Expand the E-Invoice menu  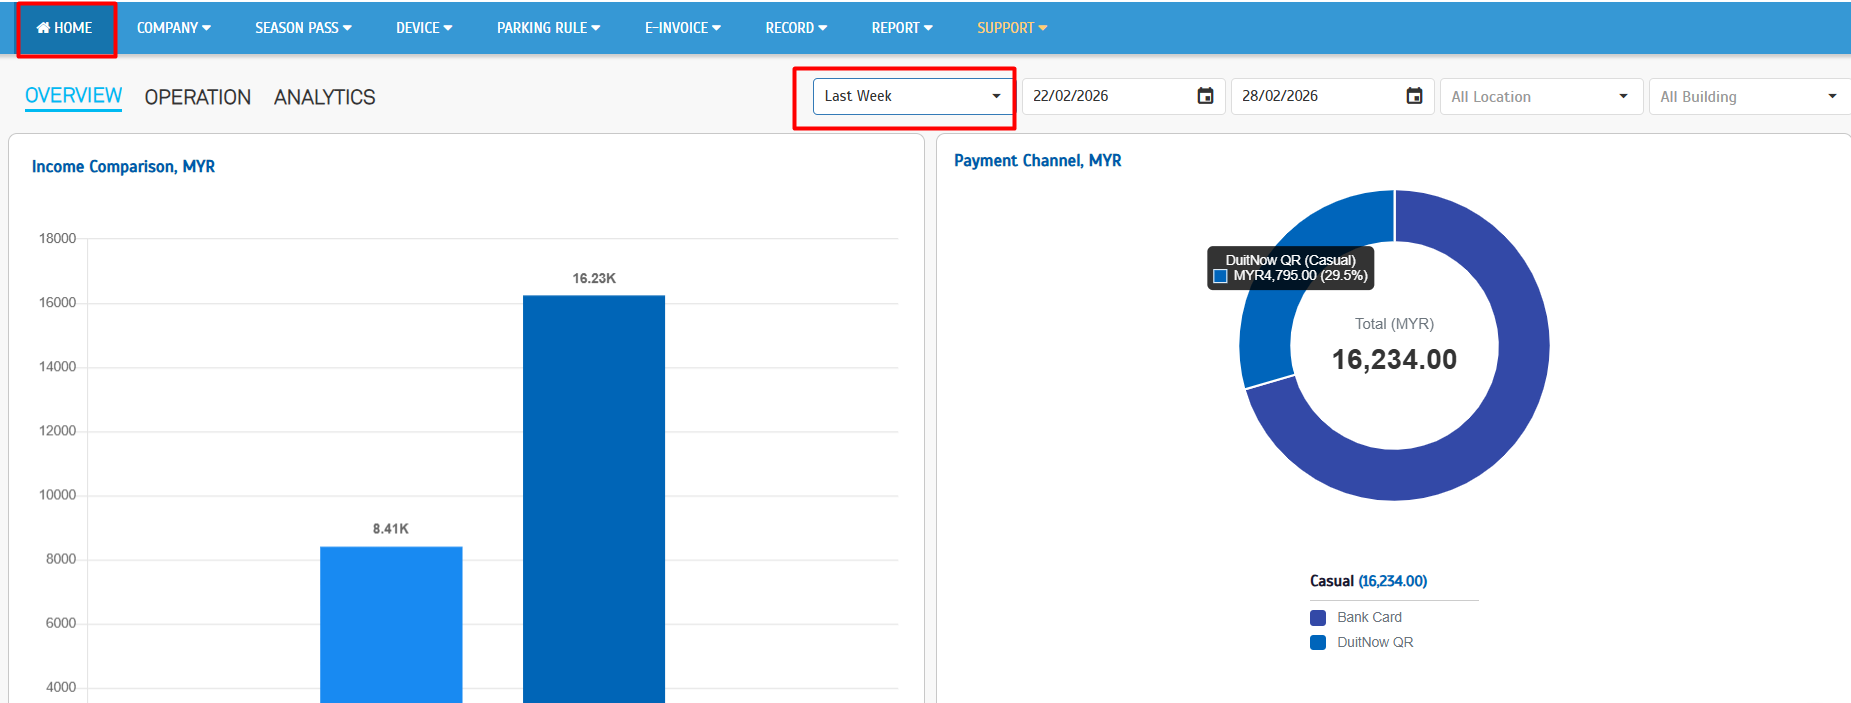pos(682,28)
